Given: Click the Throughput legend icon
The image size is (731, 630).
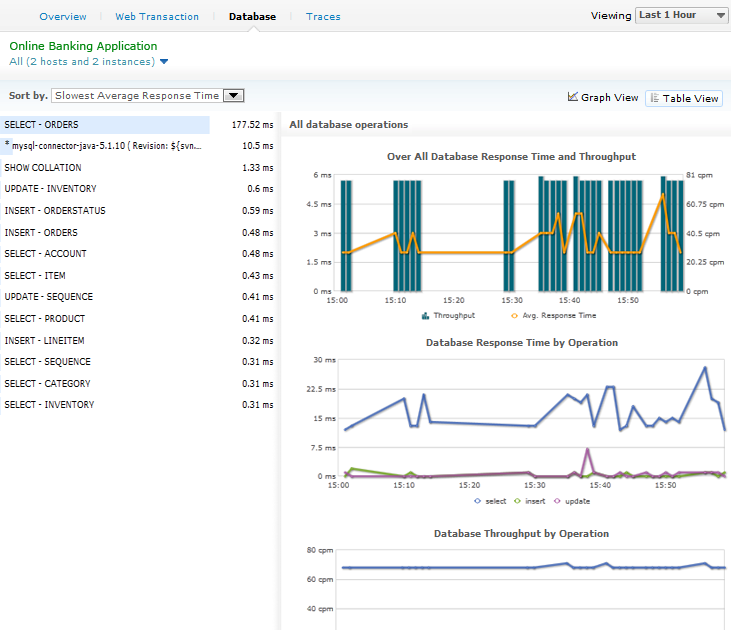Looking at the screenshot, I should click(426, 315).
